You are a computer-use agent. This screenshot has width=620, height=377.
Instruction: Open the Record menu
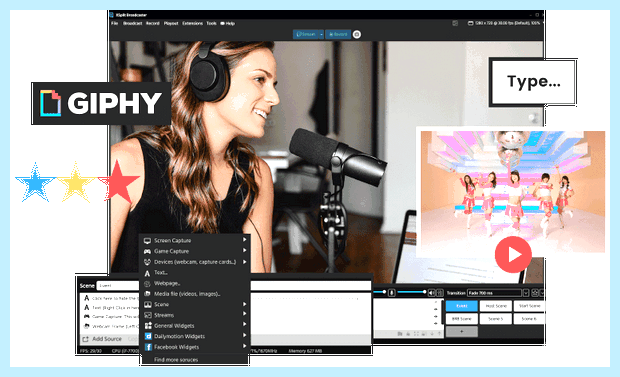(x=153, y=23)
